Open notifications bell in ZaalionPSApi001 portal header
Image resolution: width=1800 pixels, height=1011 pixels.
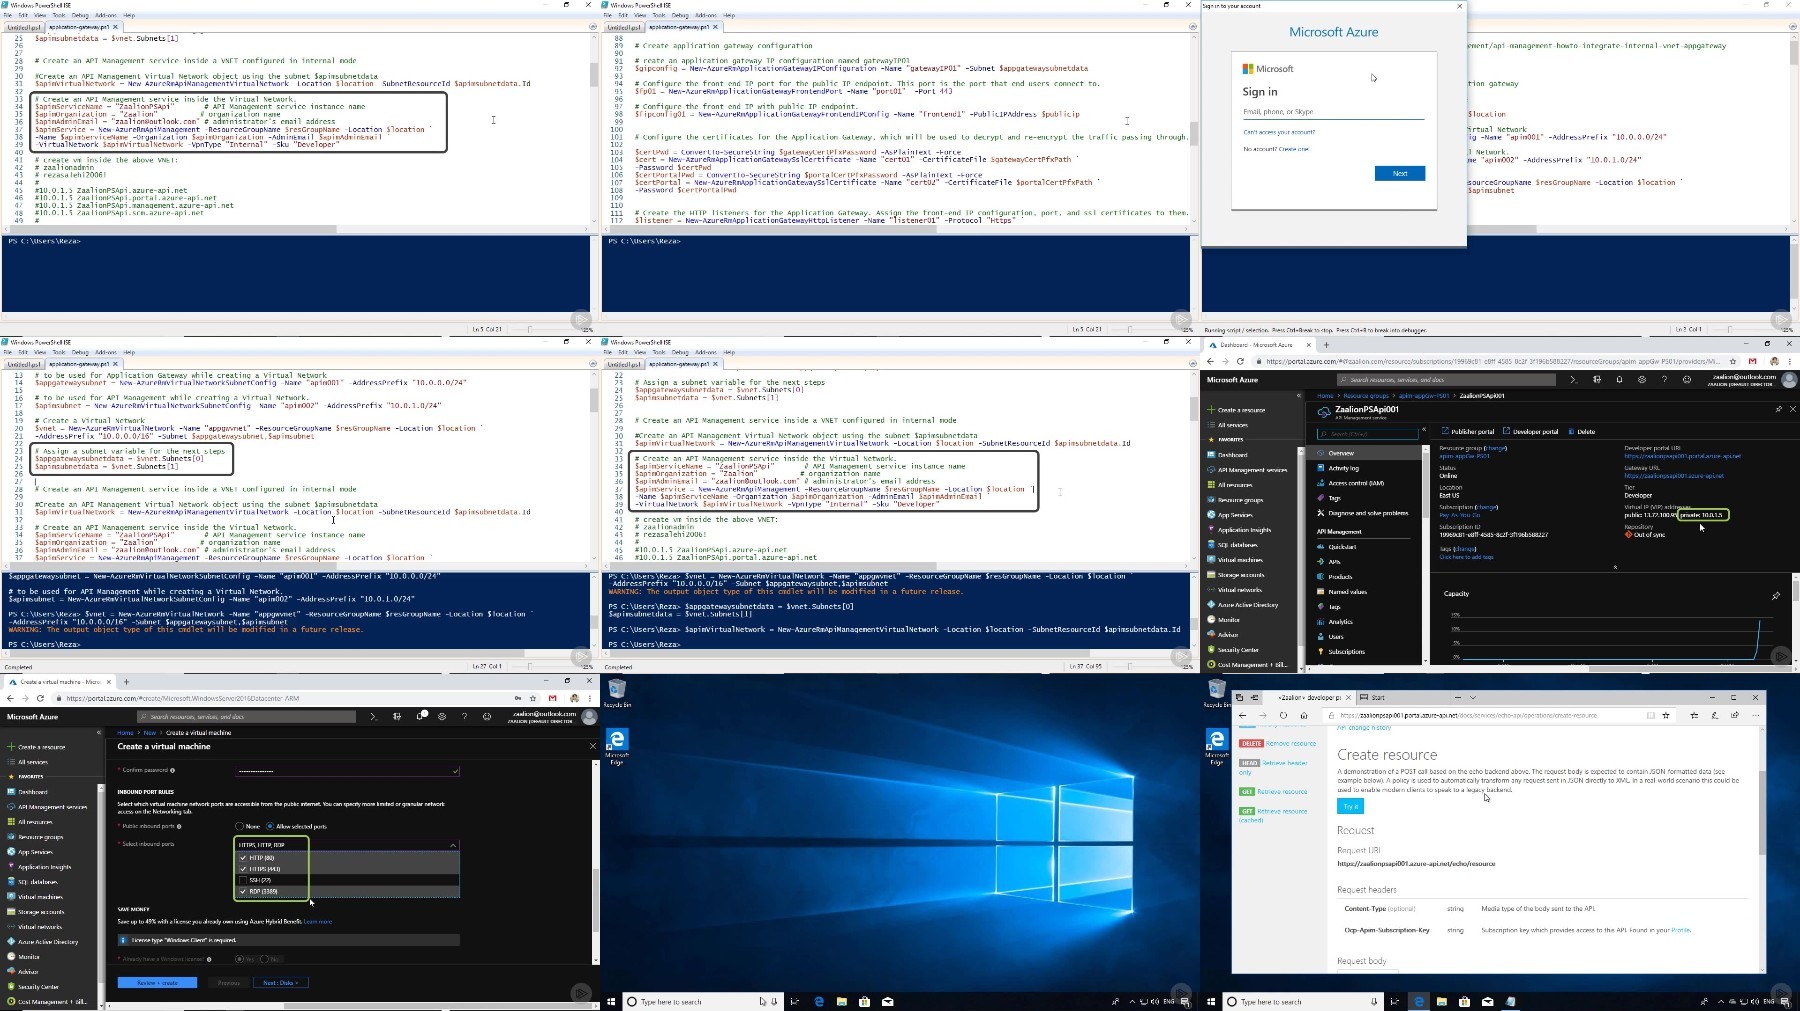pyautogui.click(x=1619, y=380)
